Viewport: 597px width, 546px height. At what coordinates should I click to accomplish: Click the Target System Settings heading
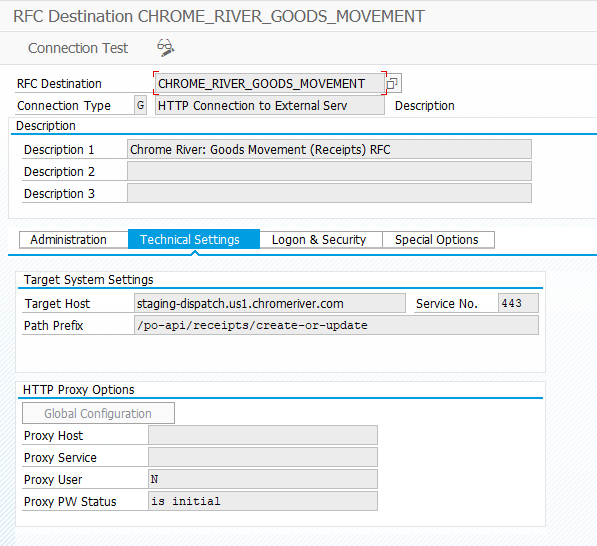88,280
